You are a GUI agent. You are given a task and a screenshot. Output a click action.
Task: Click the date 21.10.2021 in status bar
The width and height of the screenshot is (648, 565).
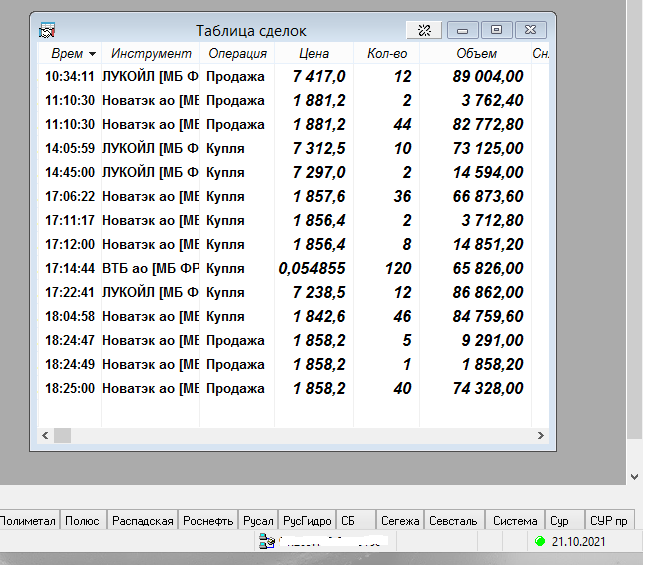(578, 541)
